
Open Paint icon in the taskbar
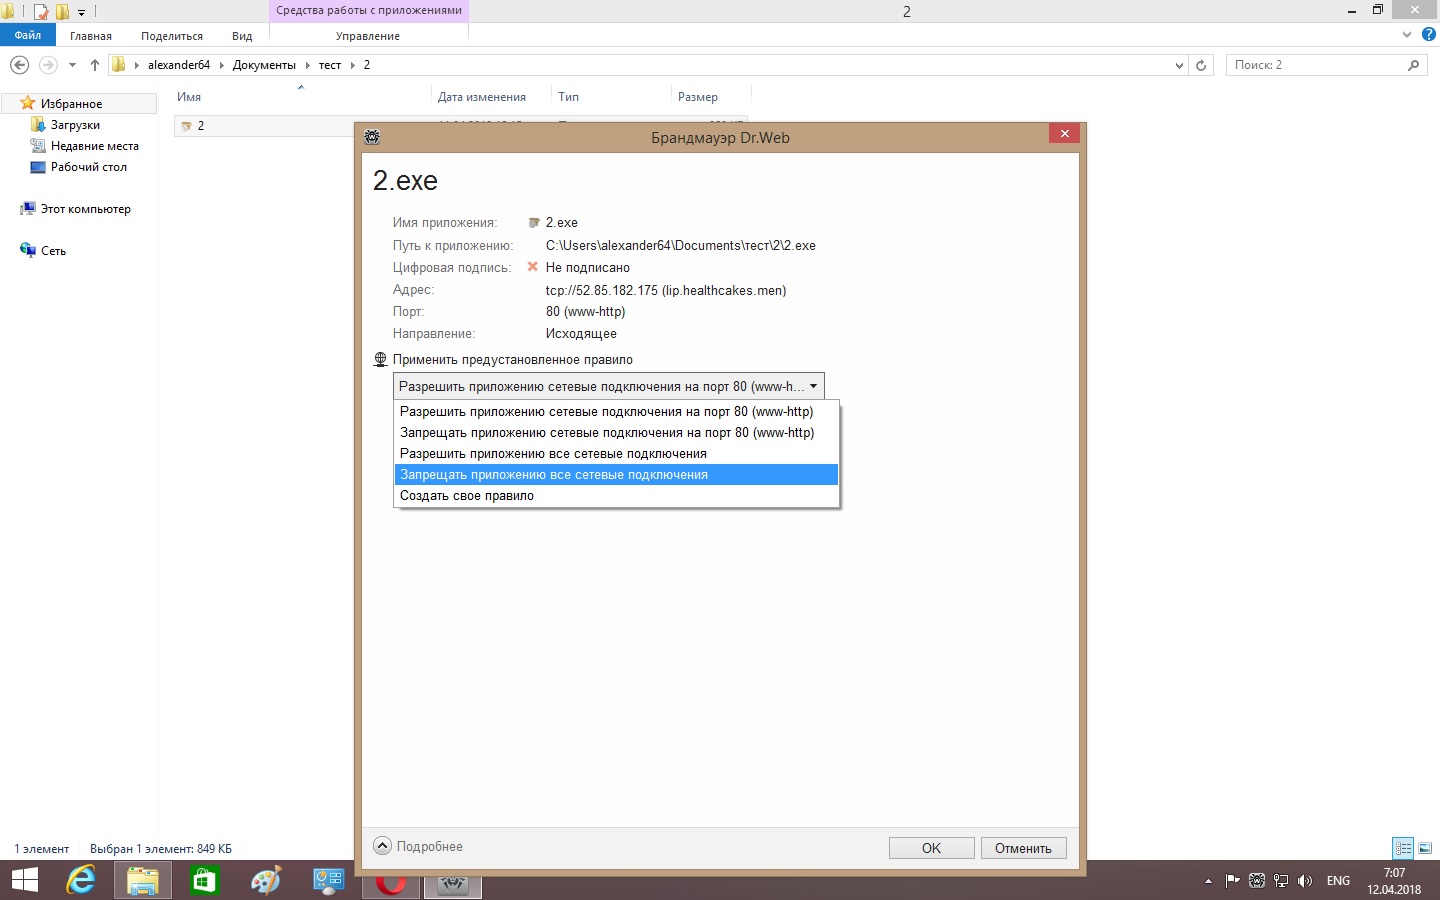point(266,880)
